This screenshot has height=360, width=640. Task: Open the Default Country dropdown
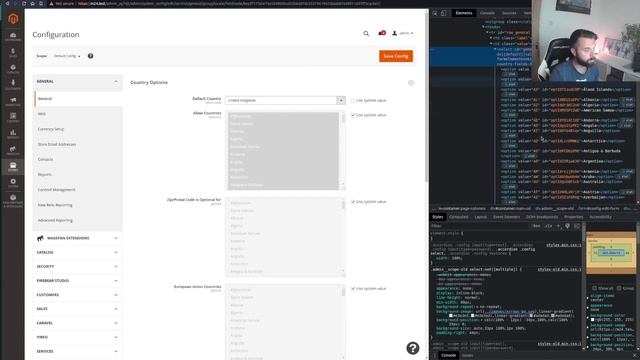(285, 100)
